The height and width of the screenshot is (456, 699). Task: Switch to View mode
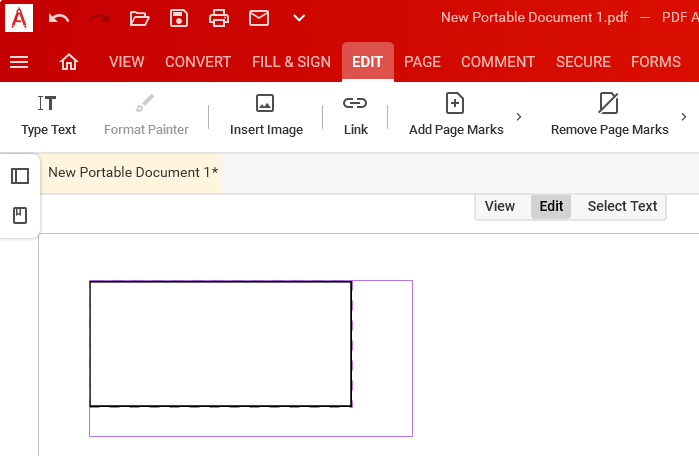500,206
